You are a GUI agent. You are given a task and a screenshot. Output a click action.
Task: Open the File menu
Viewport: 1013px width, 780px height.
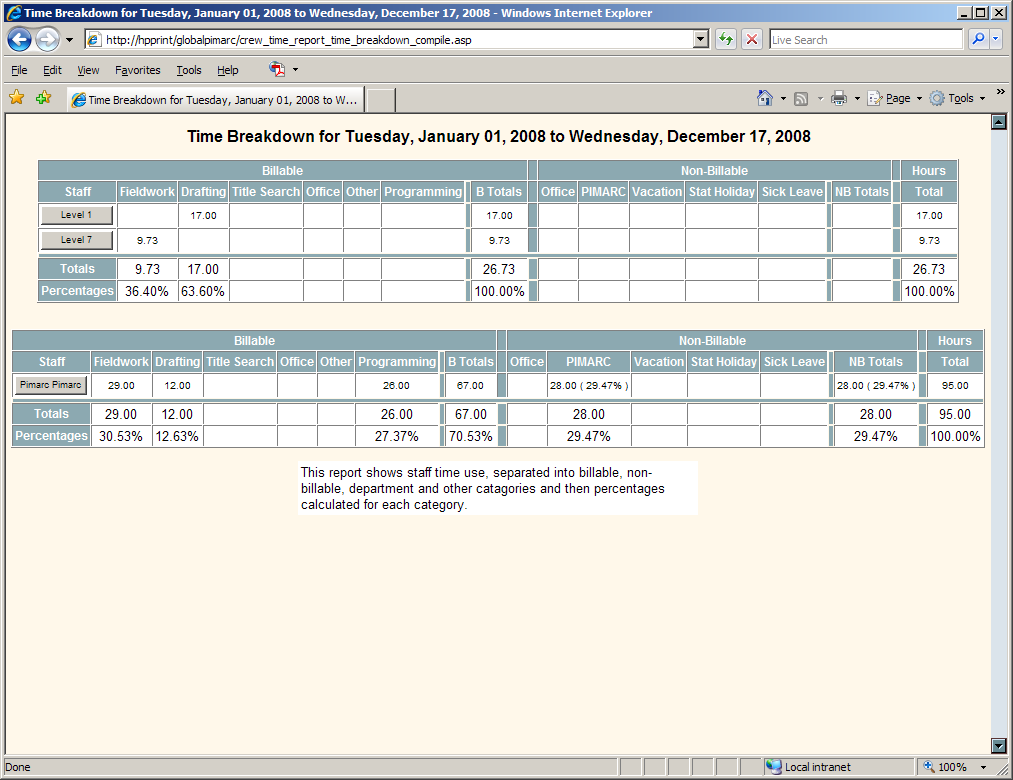click(x=19, y=70)
